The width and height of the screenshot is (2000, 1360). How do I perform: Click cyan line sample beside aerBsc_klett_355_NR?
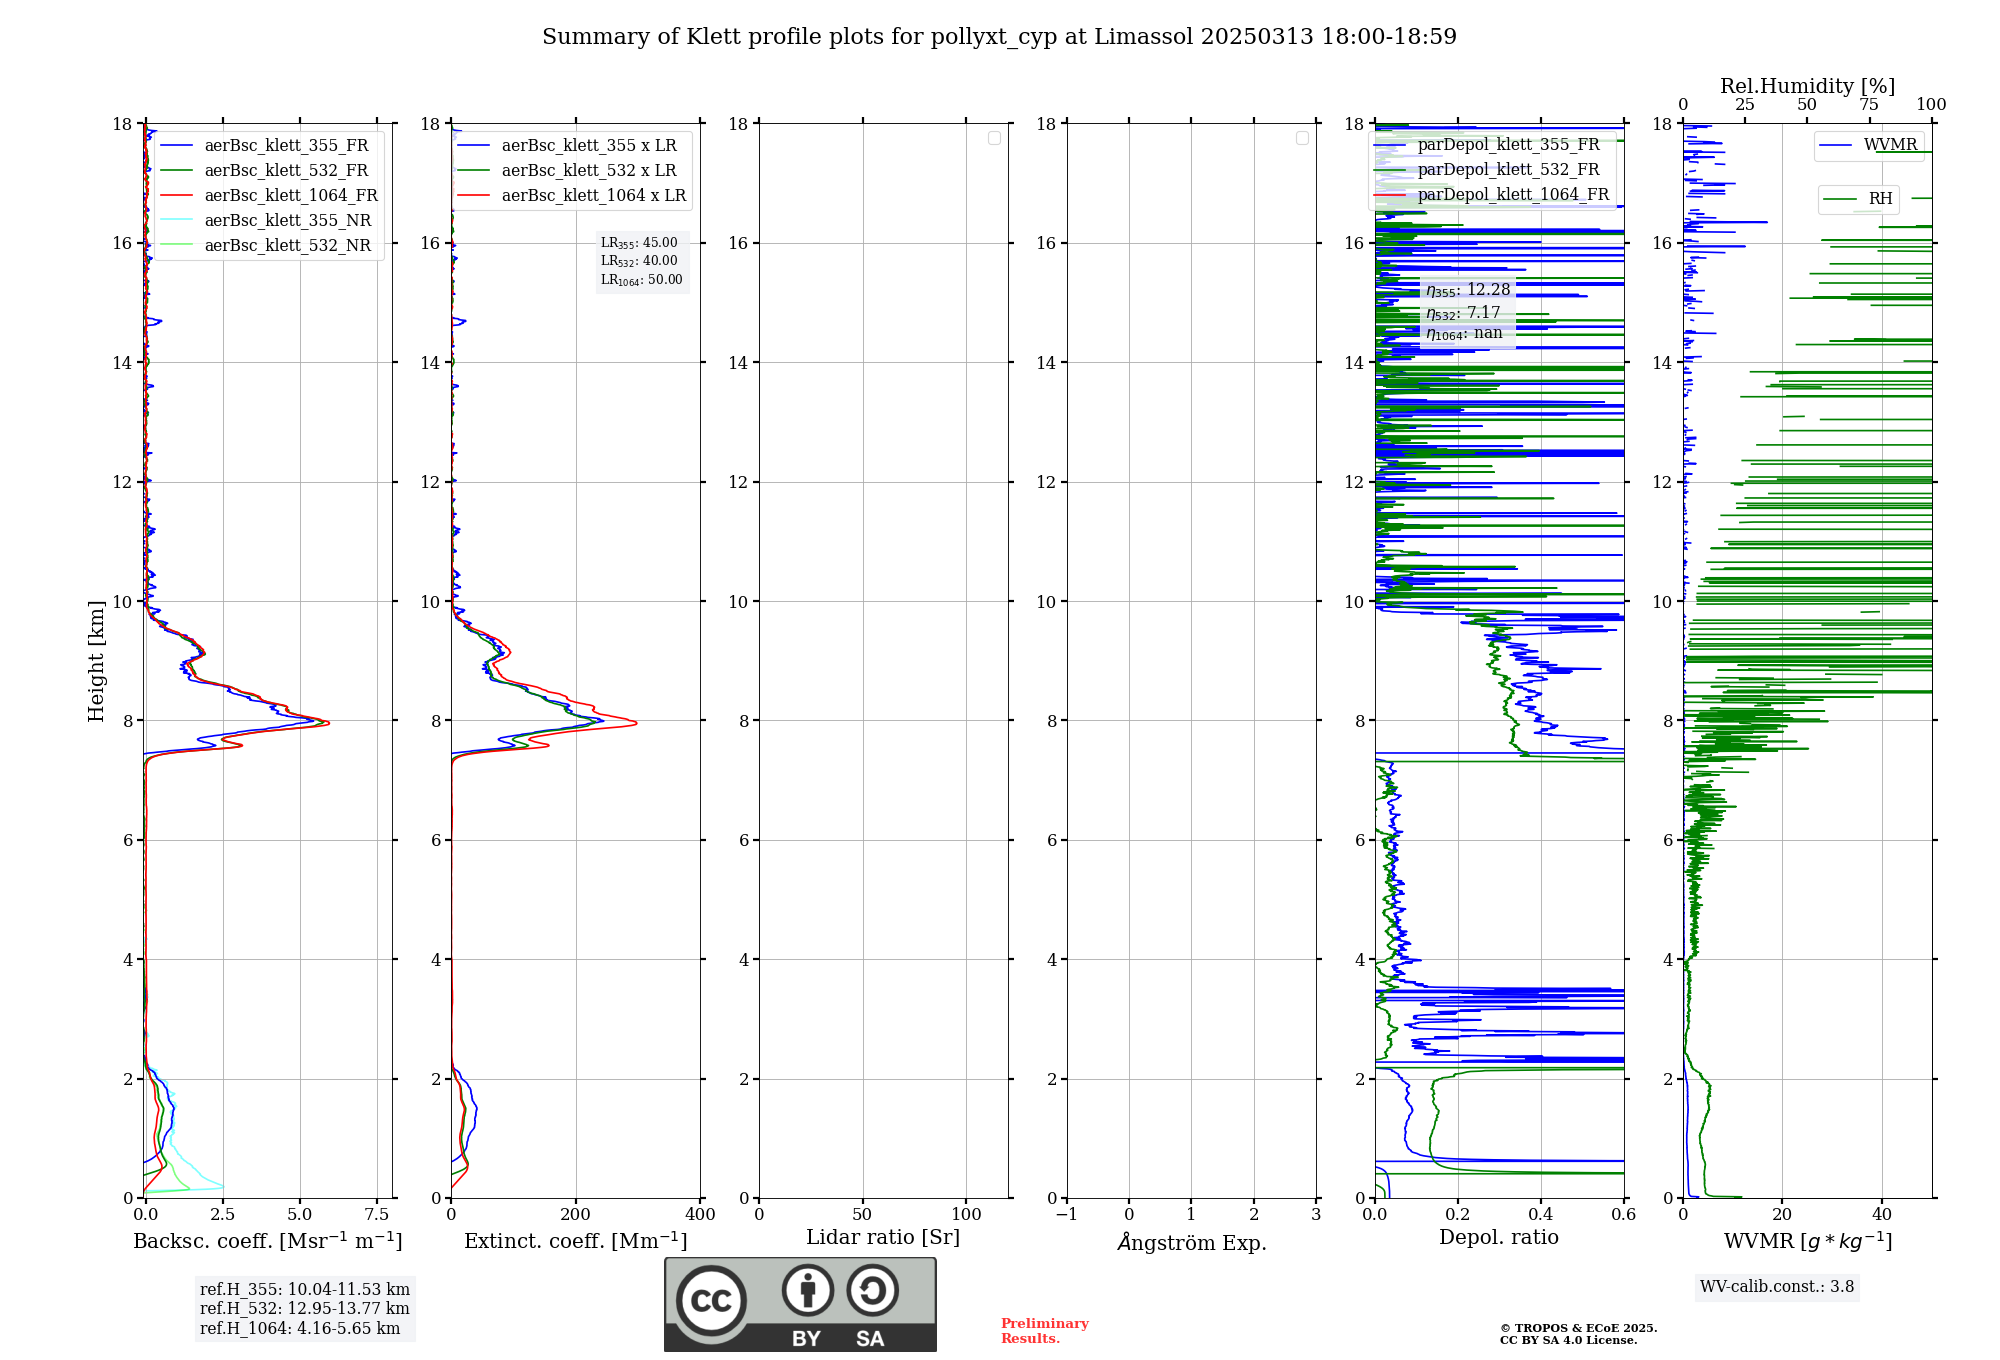(x=176, y=221)
